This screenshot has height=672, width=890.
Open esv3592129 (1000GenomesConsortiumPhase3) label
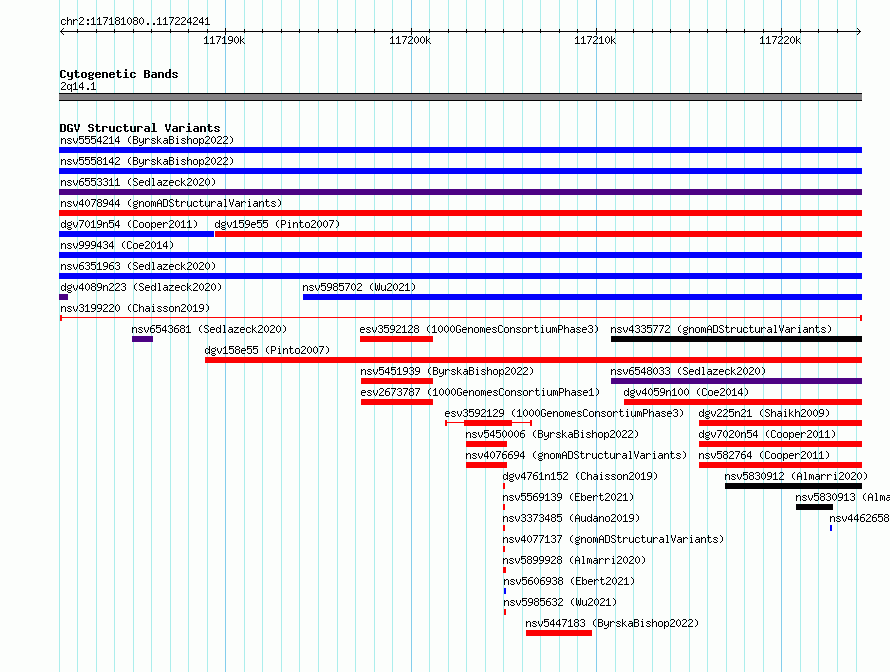(x=564, y=413)
